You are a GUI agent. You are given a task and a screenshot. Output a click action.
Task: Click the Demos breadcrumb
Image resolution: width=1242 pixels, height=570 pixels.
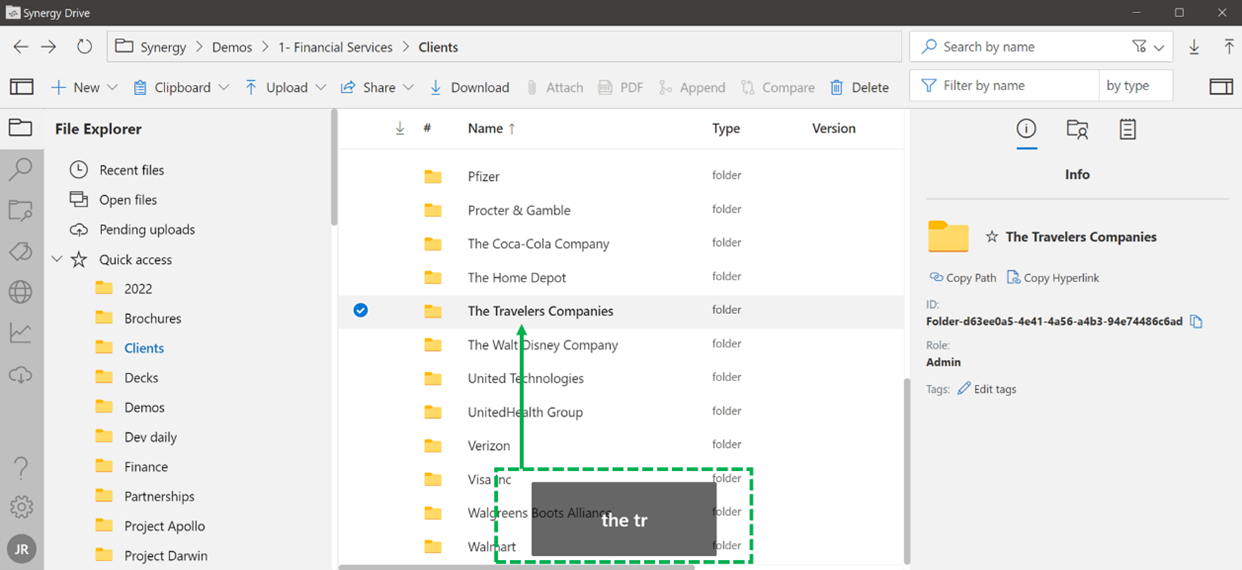(232, 47)
